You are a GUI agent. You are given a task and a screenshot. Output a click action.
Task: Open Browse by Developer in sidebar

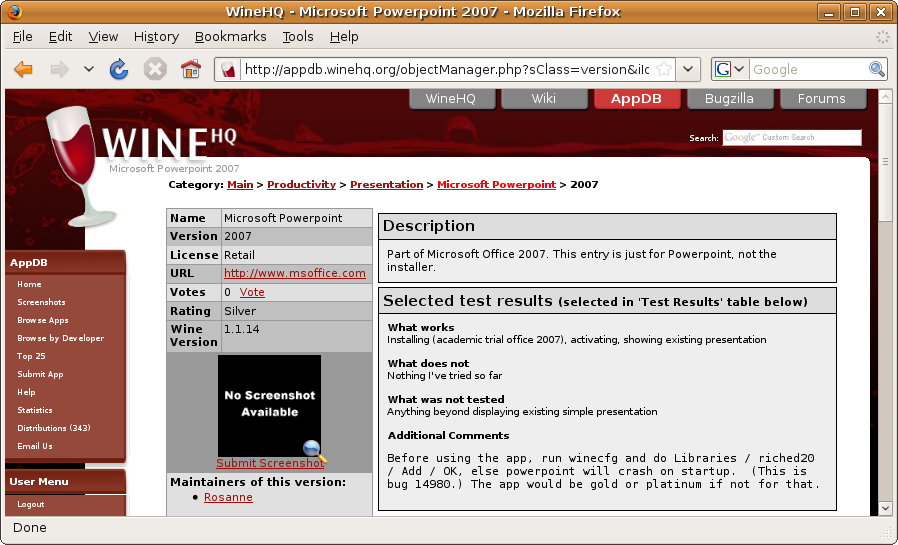click(x=61, y=338)
